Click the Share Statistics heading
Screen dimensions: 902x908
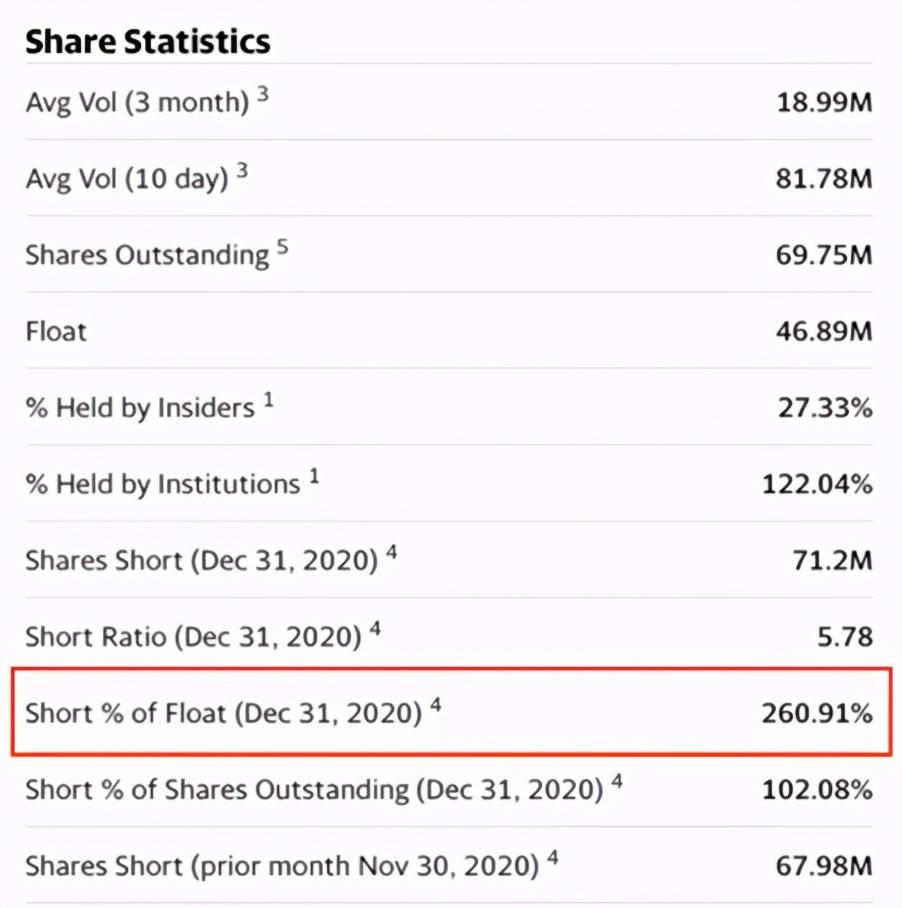point(148,41)
